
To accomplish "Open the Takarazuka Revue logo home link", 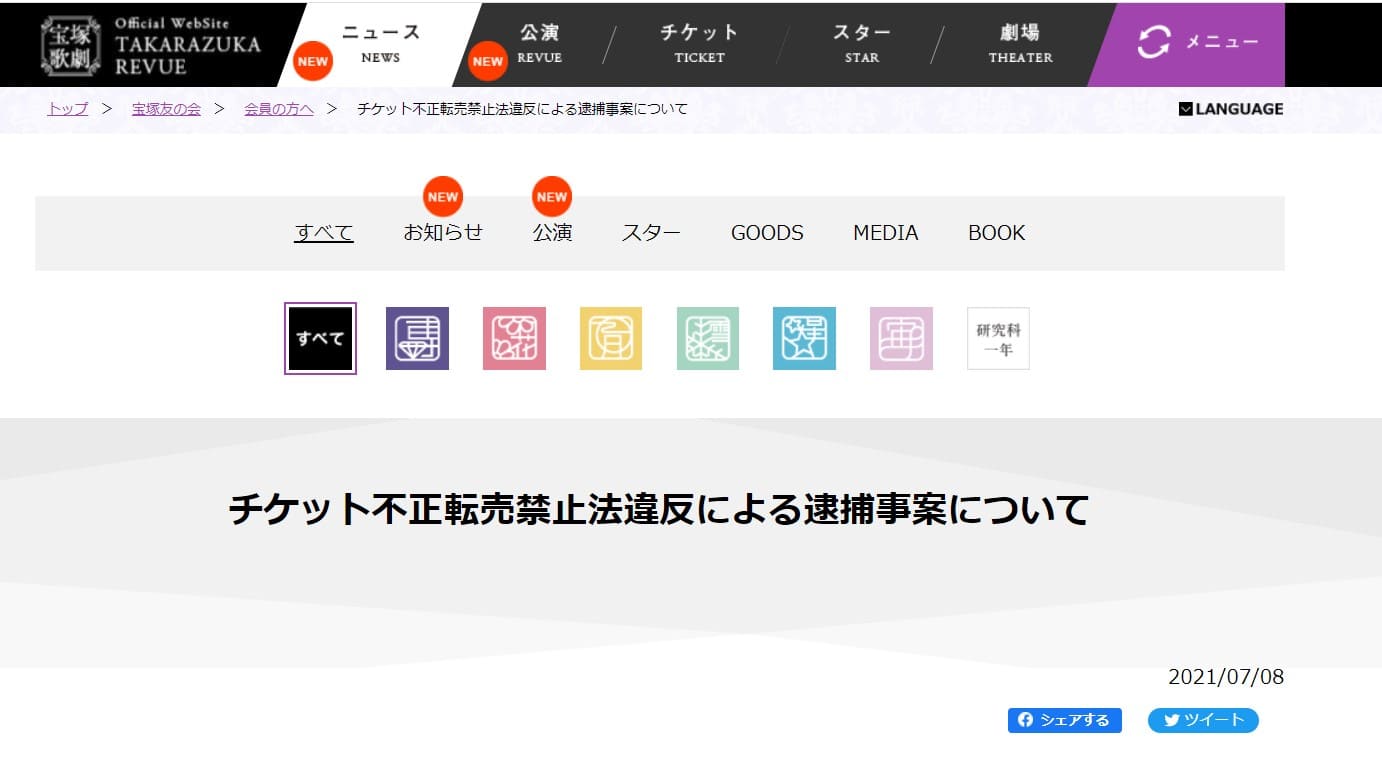I will [151, 46].
